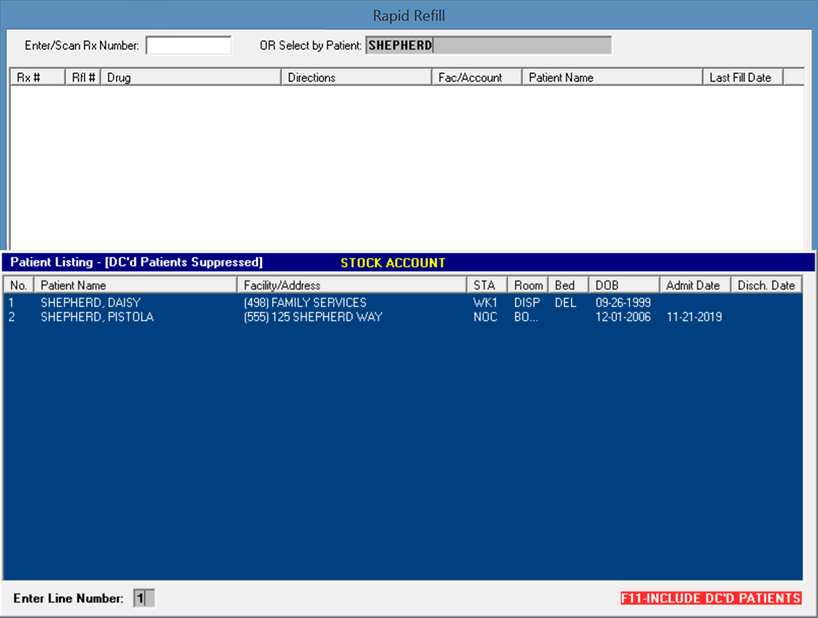Click the Rx # column header

[37, 77]
